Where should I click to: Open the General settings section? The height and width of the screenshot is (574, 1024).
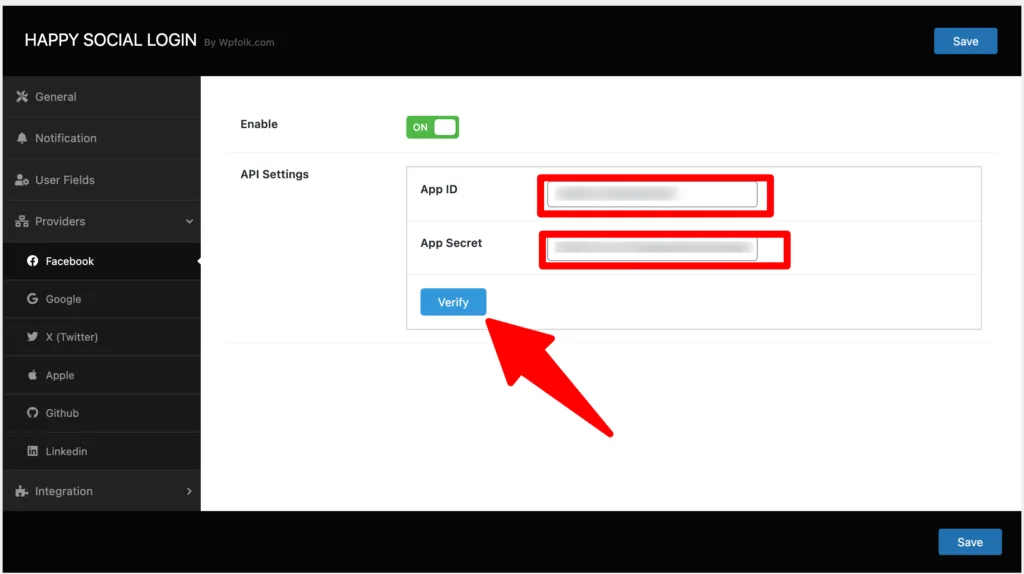click(x=102, y=97)
